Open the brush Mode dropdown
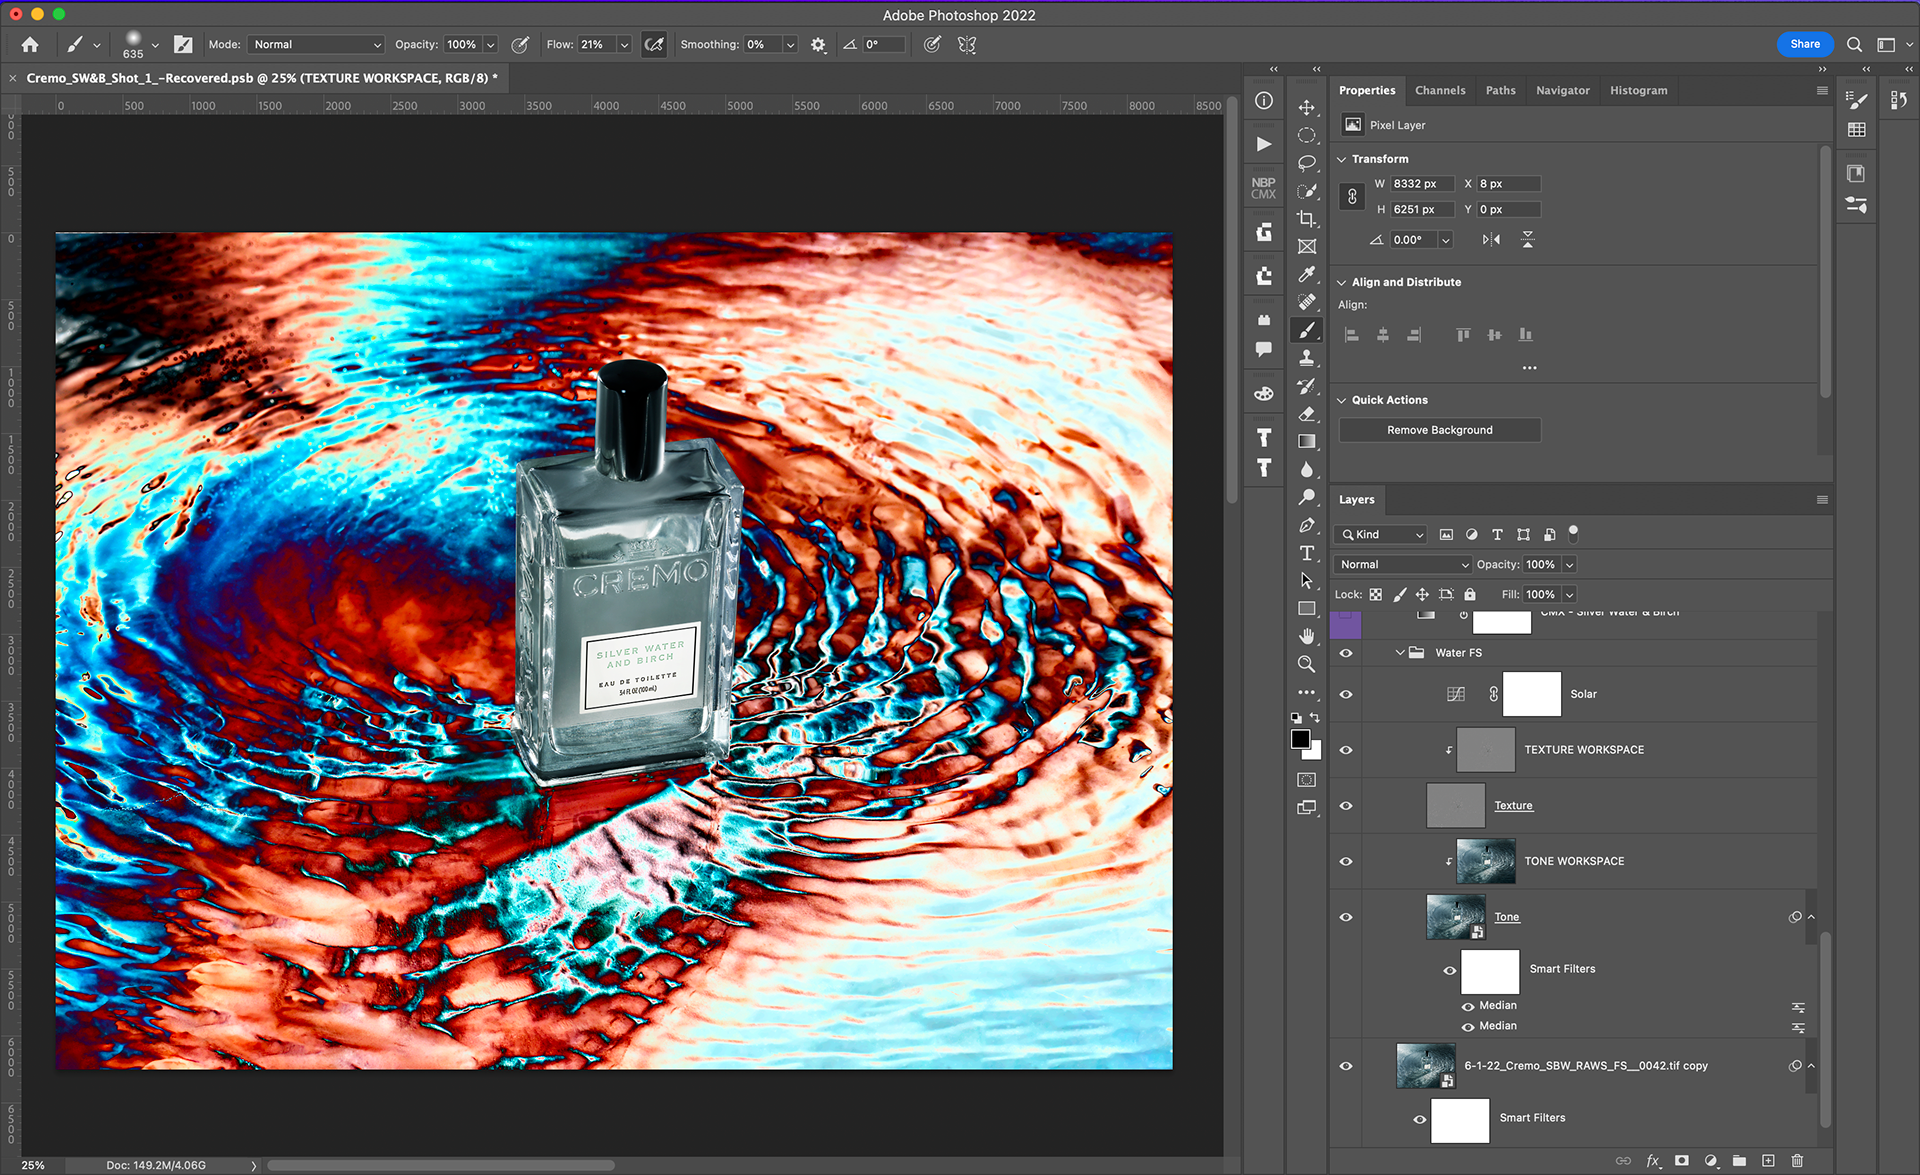Screen dimensions: 1920x1175 tap(316, 45)
